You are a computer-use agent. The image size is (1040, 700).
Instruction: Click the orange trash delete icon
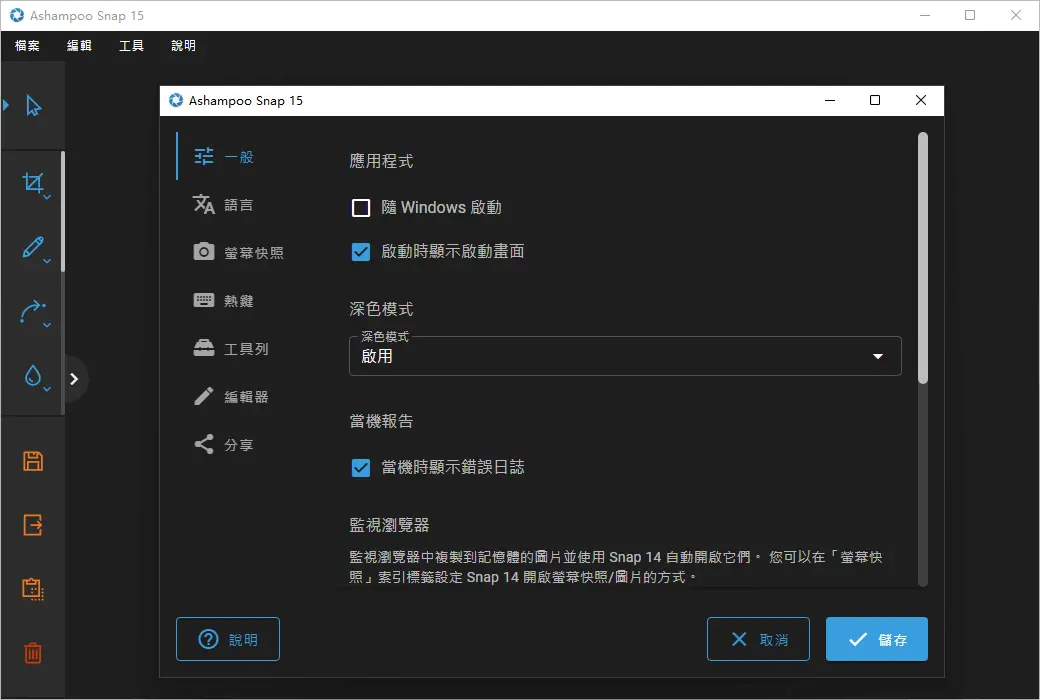pyautogui.click(x=33, y=653)
